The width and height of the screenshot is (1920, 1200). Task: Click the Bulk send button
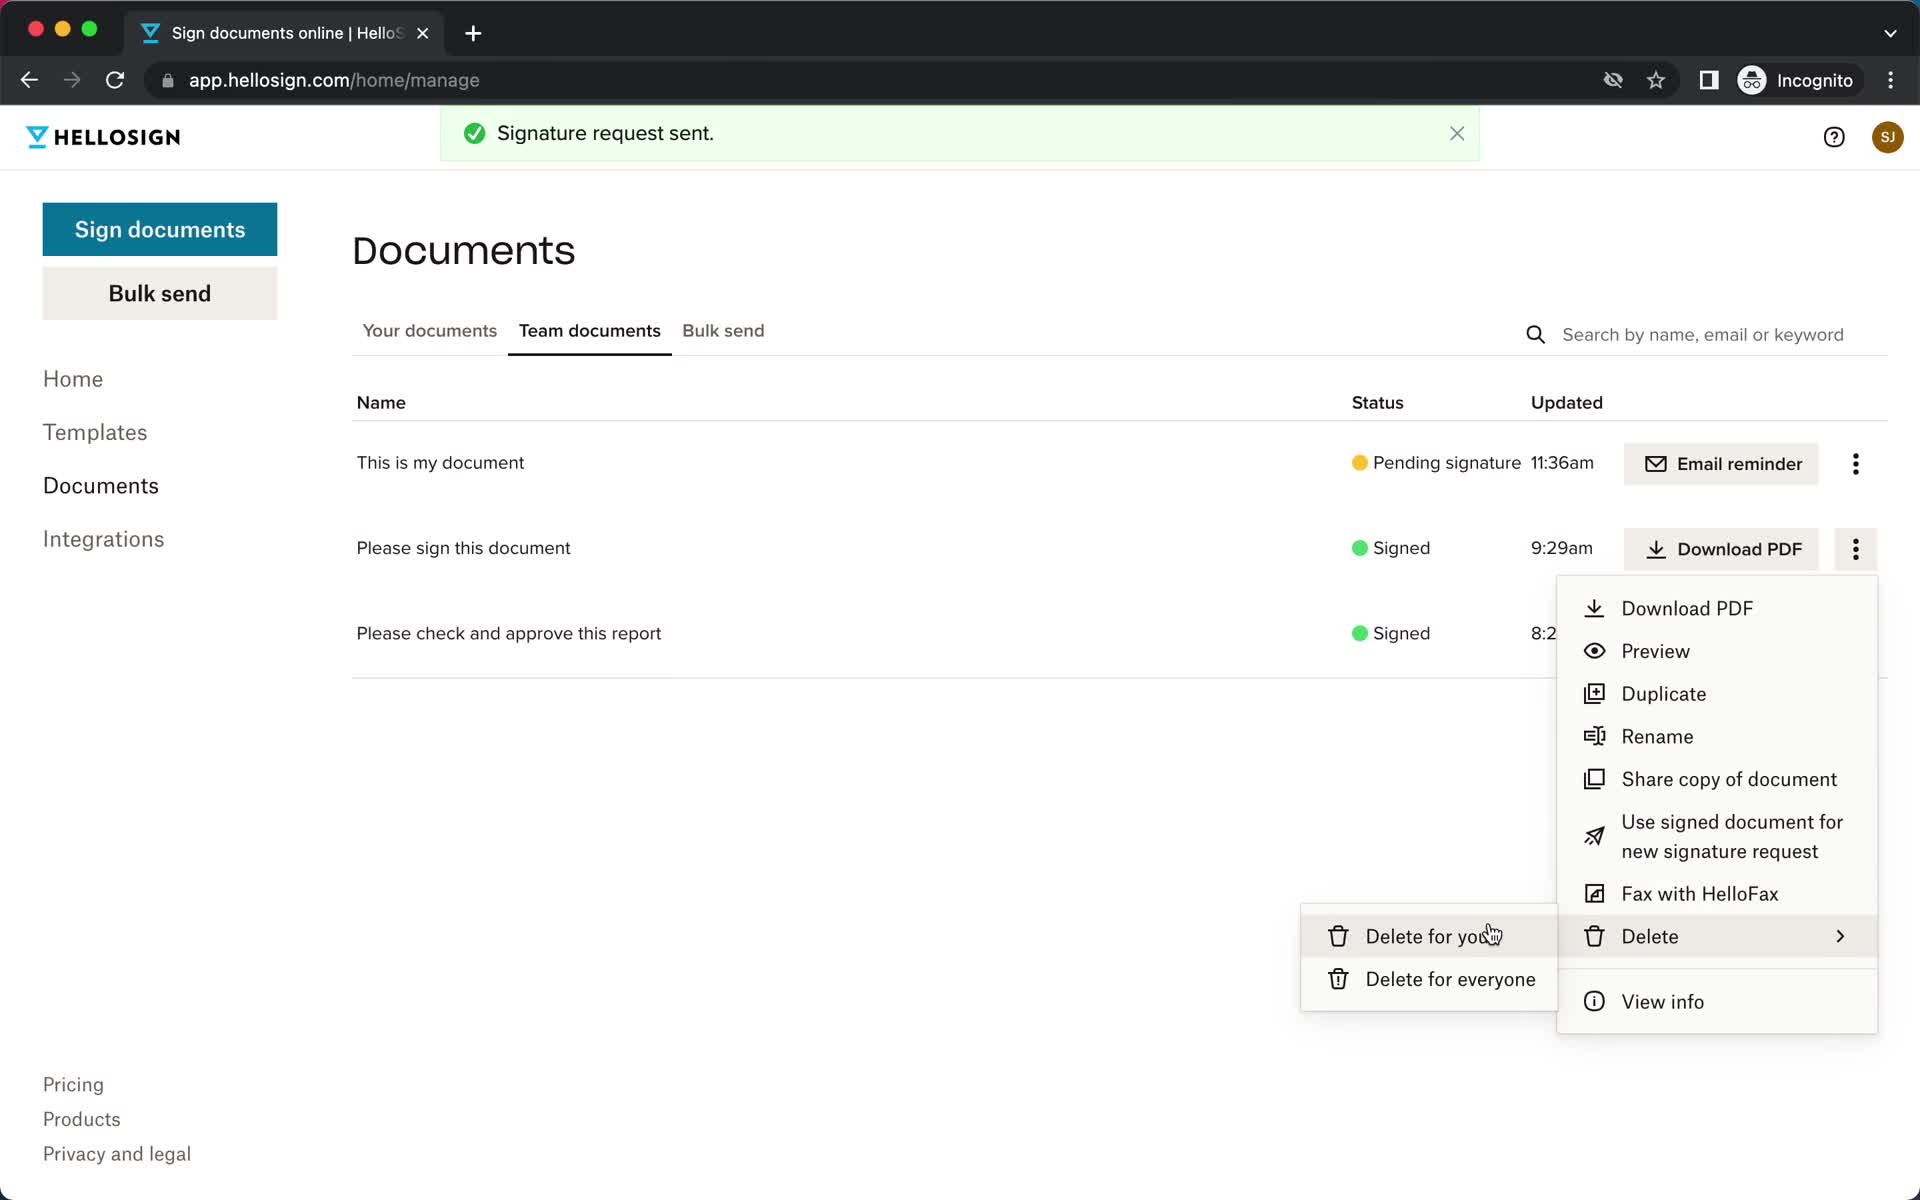coord(160,293)
